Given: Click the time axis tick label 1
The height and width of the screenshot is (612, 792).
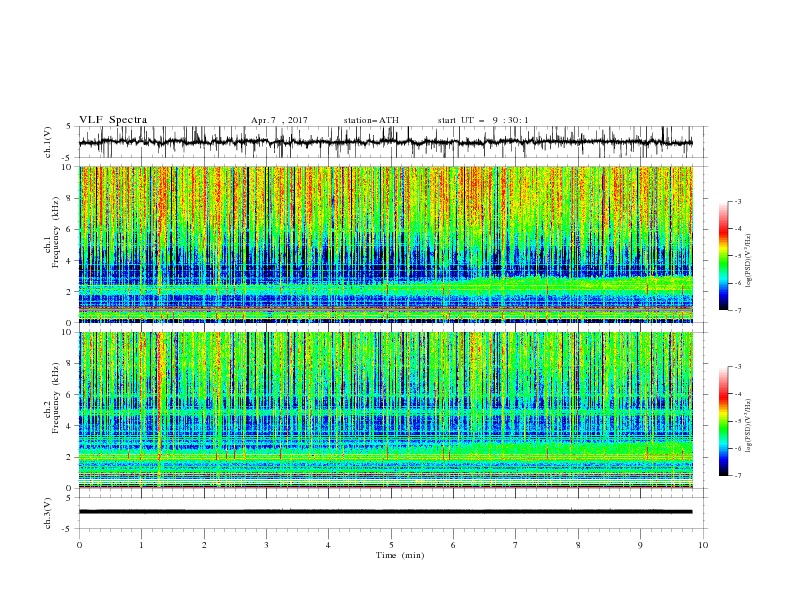Looking at the screenshot, I should point(141,545).
